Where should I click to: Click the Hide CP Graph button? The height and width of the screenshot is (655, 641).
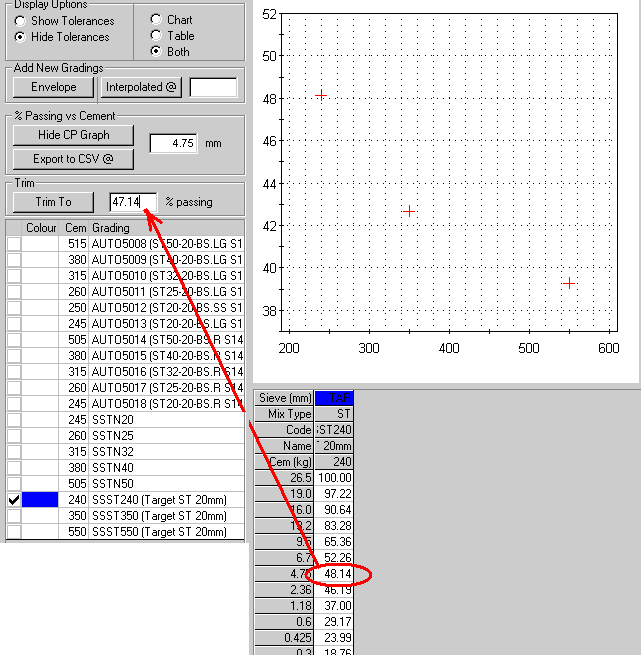pos(73,135)
